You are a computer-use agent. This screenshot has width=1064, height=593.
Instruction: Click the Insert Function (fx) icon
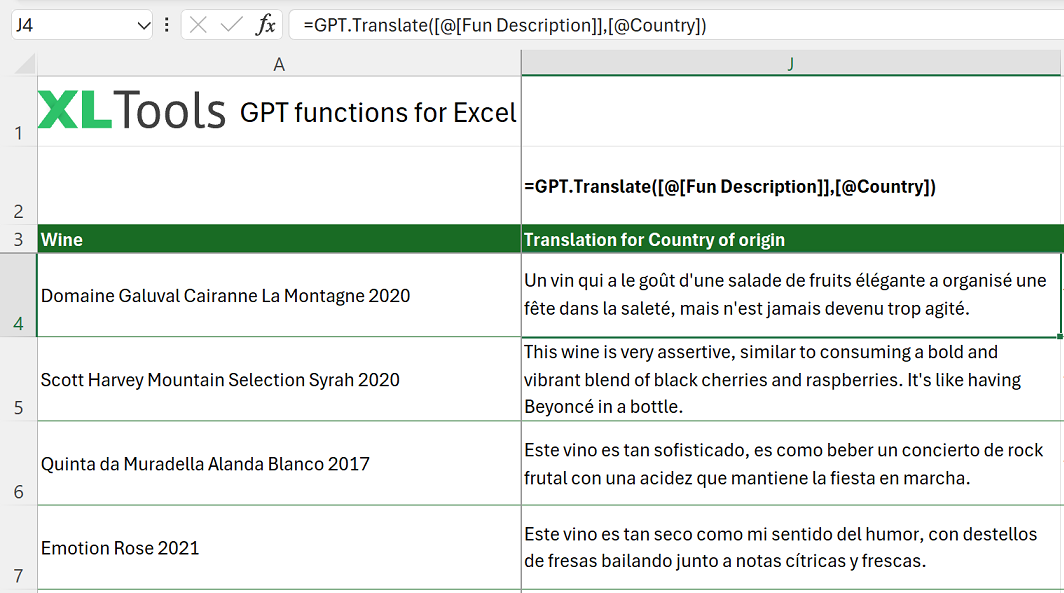coord(265,24)
